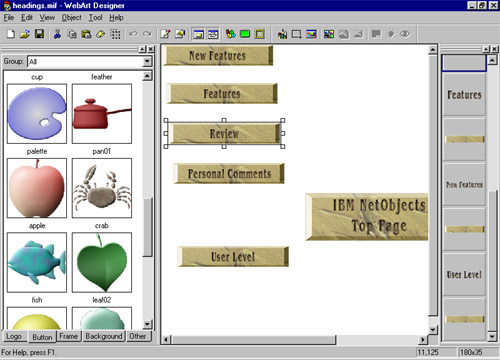
Task: Click the Paste clipboard icon
Action: click(x=86, y=34)
